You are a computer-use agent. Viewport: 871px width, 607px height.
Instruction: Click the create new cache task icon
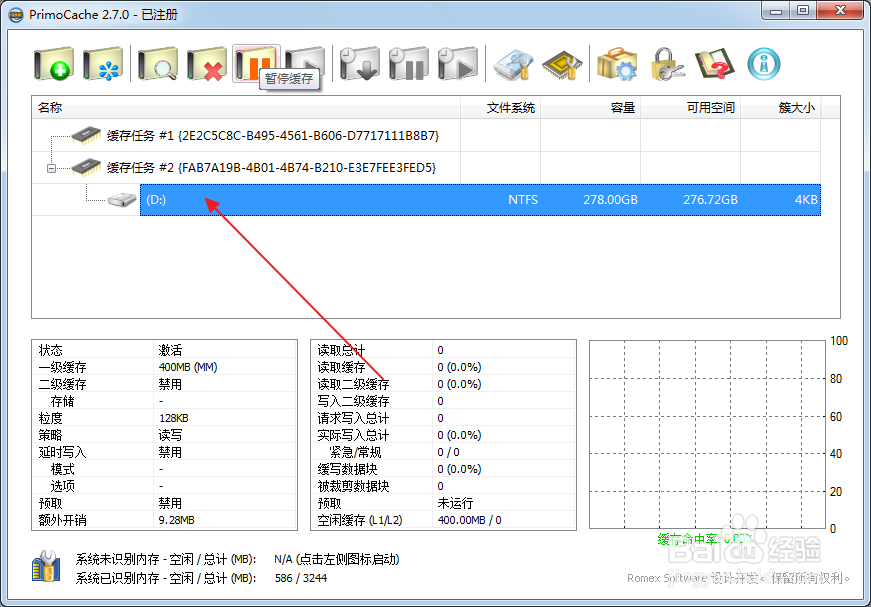coord(53,64)
